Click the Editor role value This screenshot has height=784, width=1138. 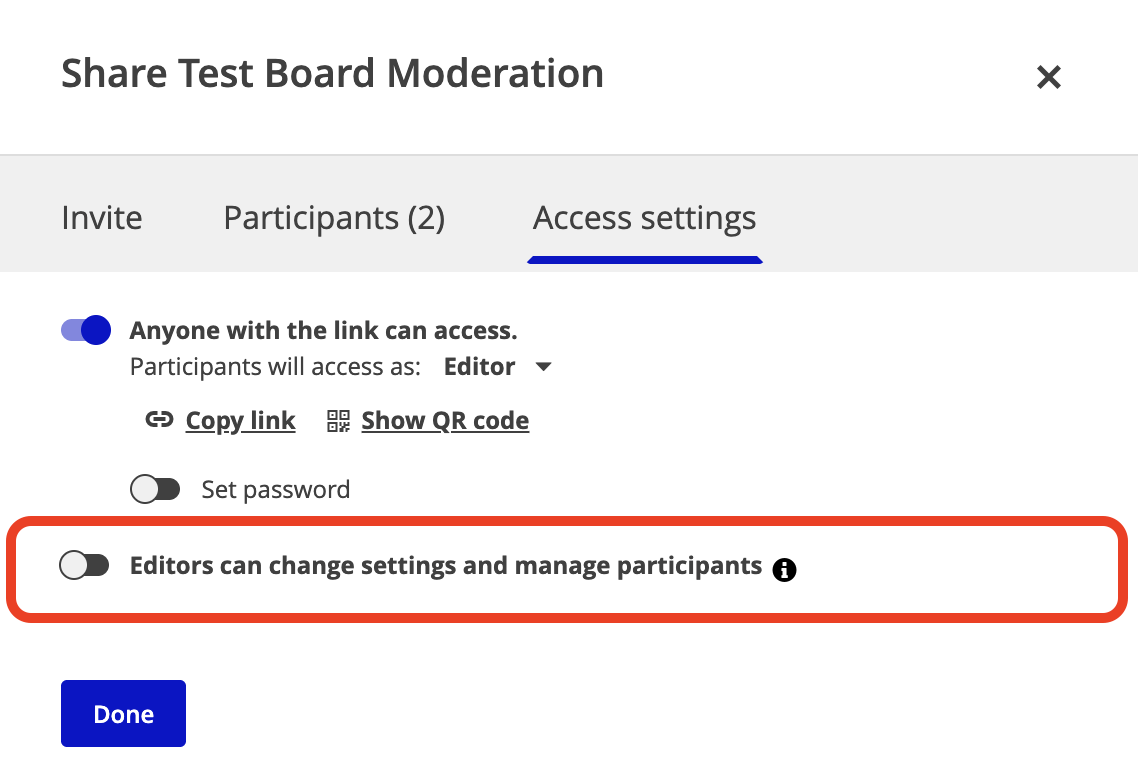[480, 367]
